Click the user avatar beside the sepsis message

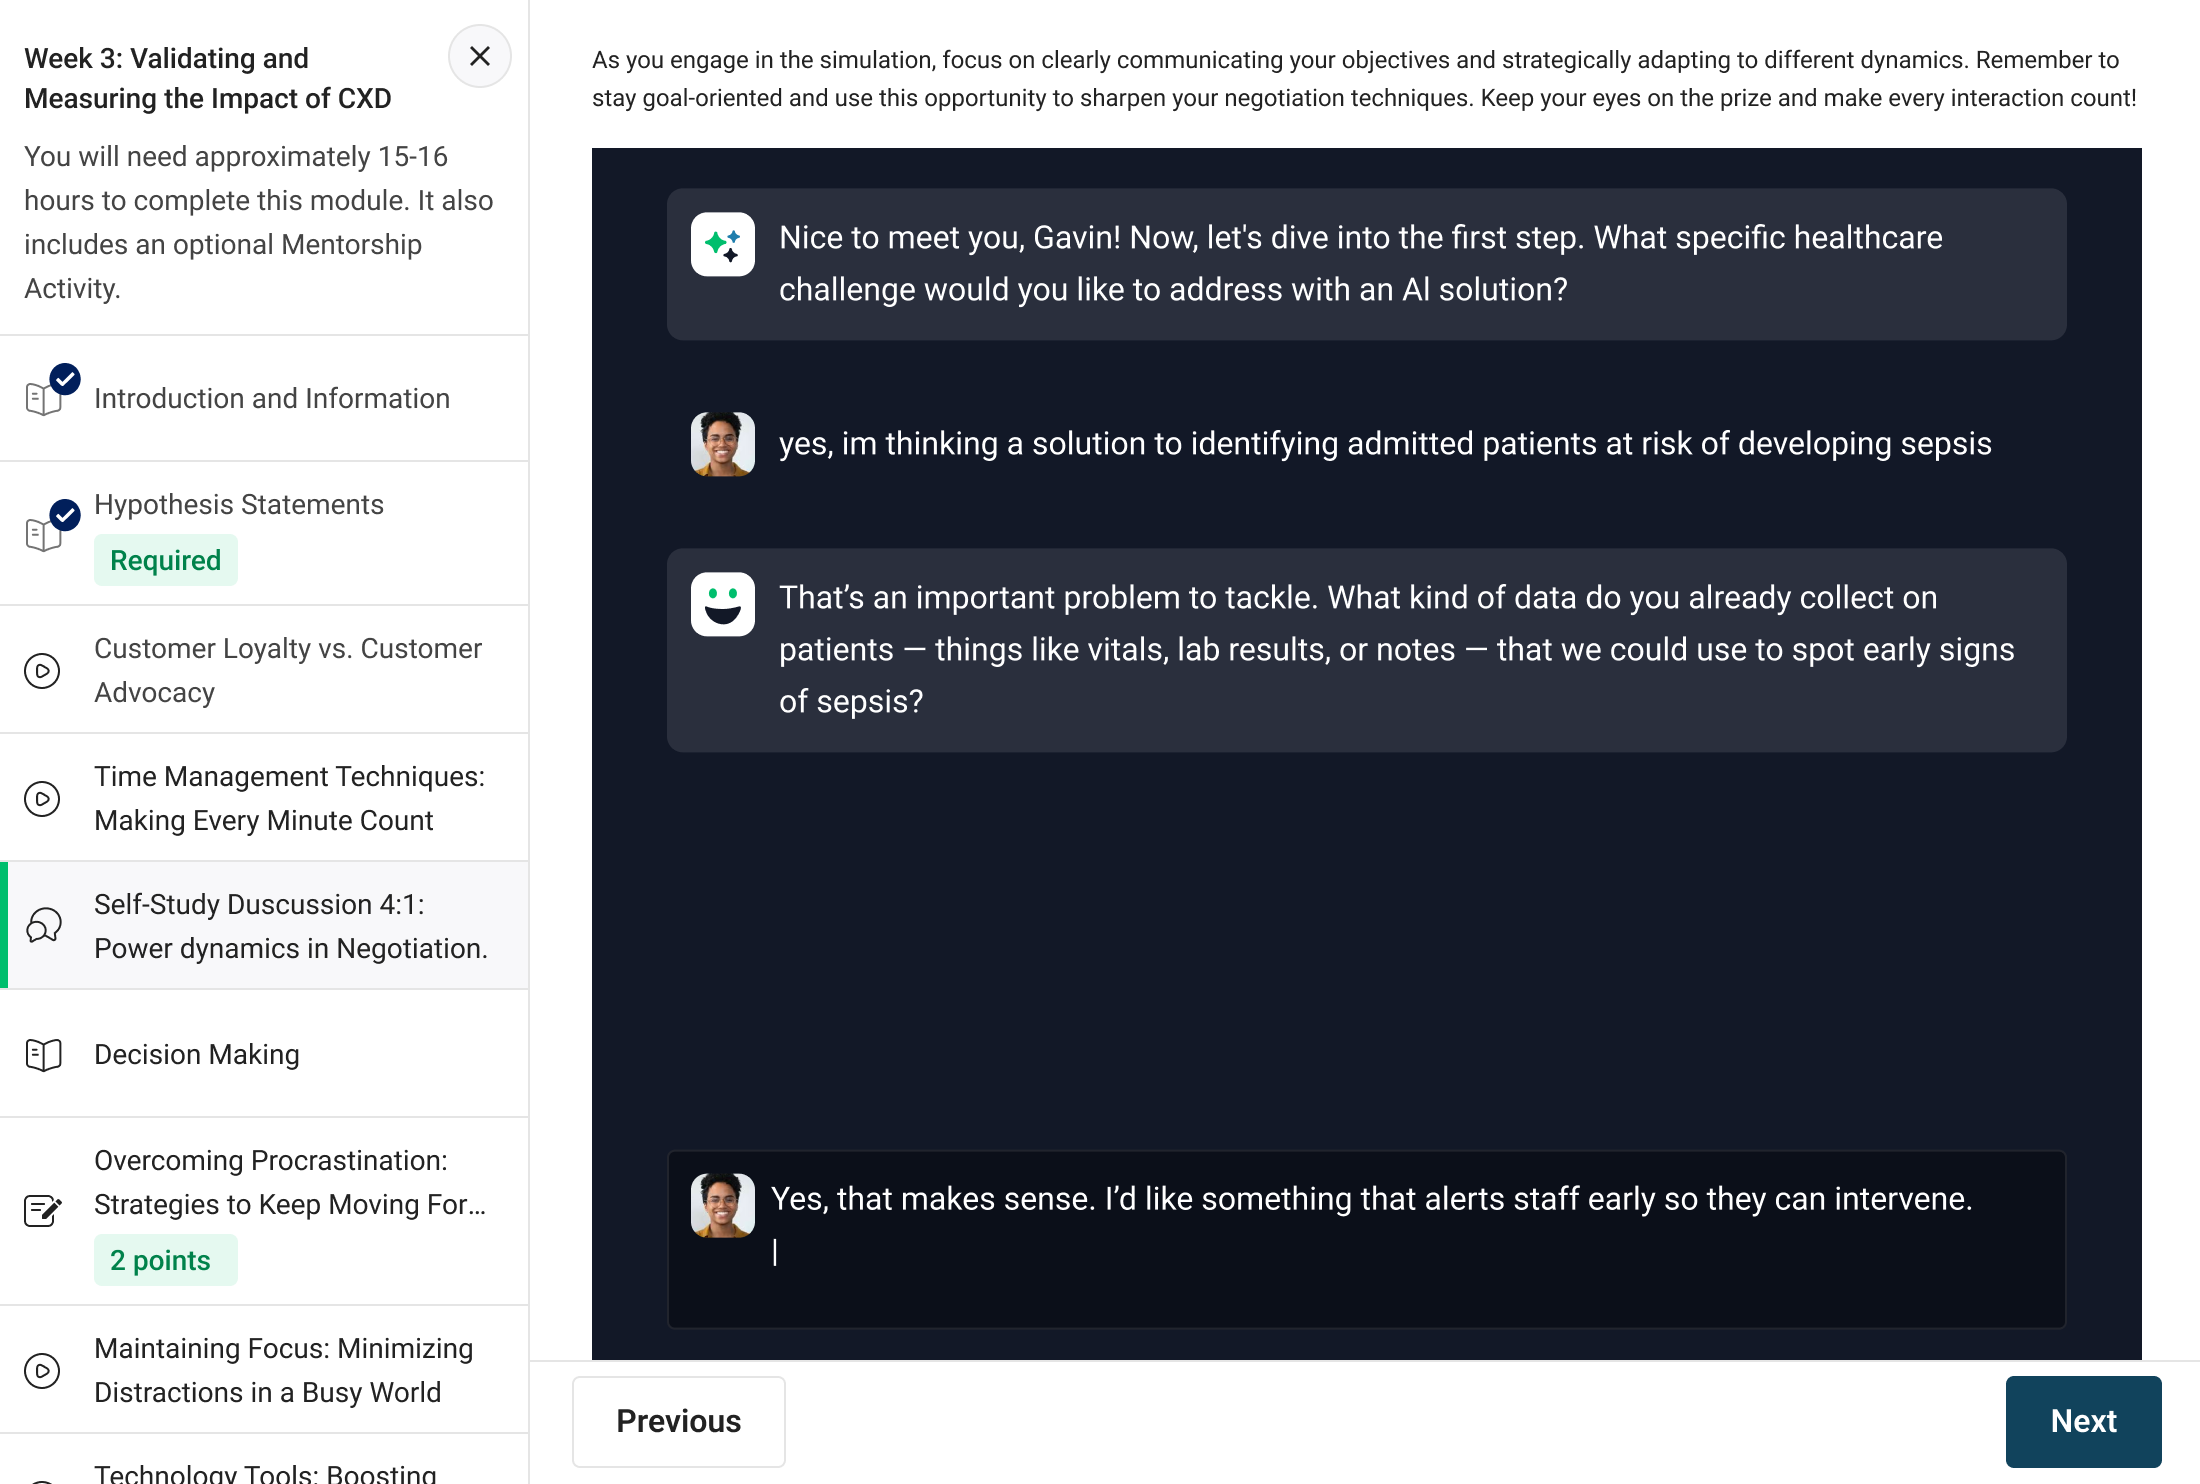pyautogui.click(x=722, y=444)
